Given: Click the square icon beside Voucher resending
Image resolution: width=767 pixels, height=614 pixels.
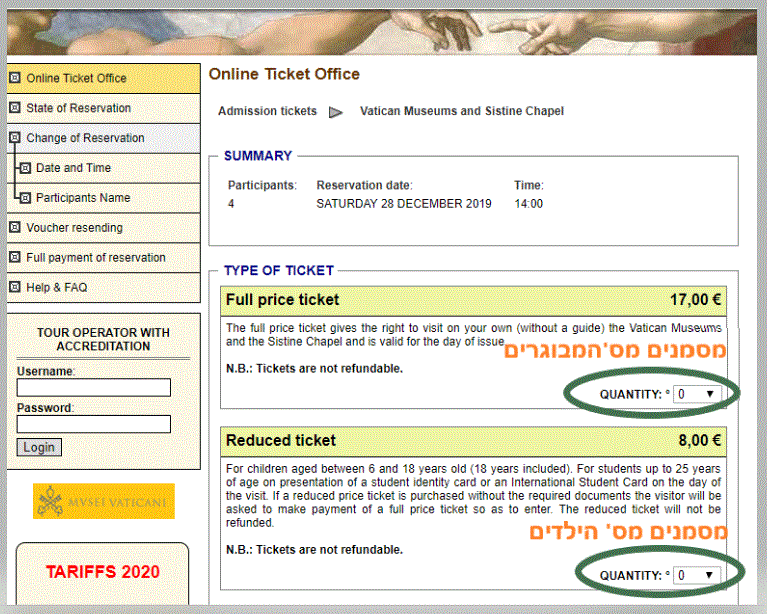Looking at the screenshot, I should pos(15,227).
